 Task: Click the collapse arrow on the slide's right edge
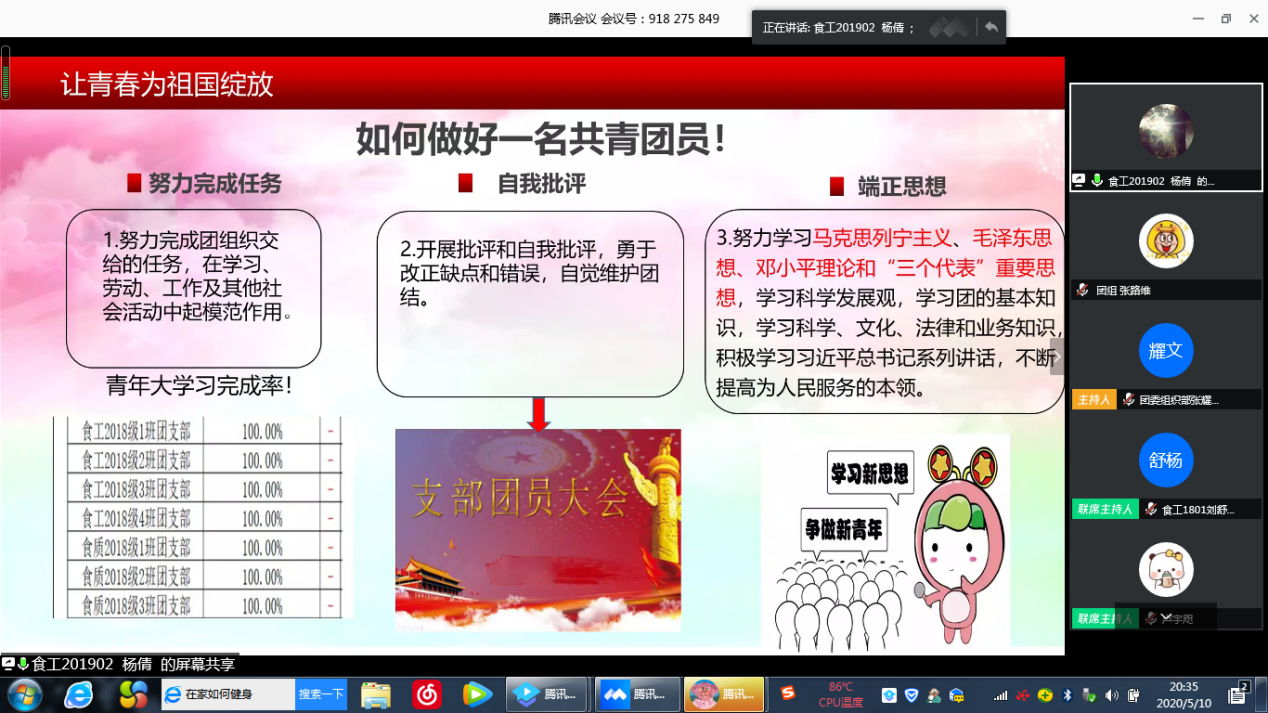pyautogui.click(x=1057, y=356)
